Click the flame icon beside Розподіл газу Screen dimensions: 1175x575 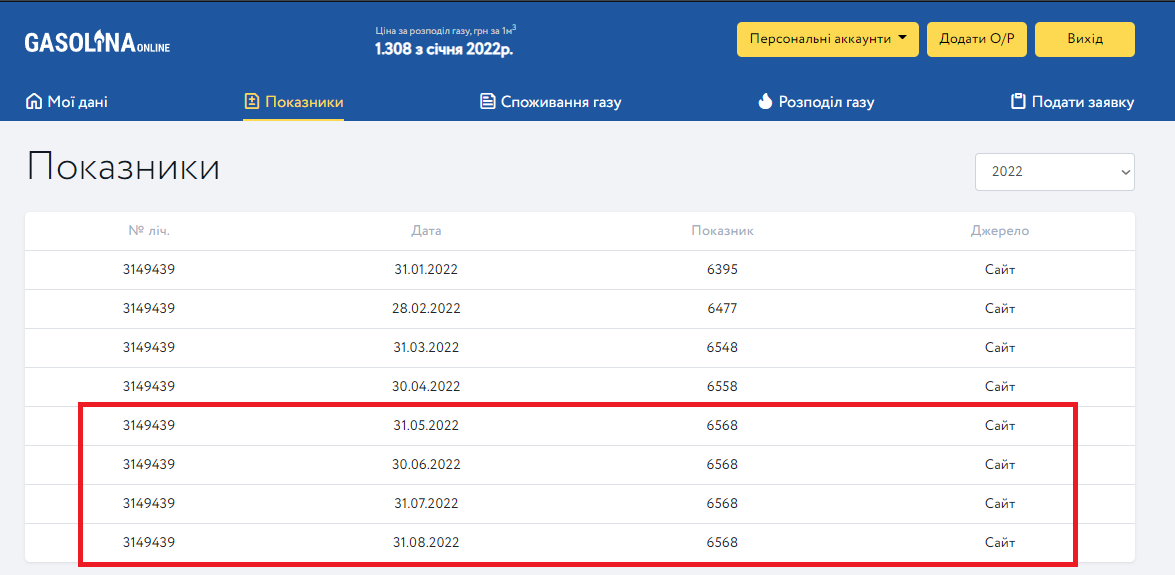pyautogui.click(x=765, y=101)
